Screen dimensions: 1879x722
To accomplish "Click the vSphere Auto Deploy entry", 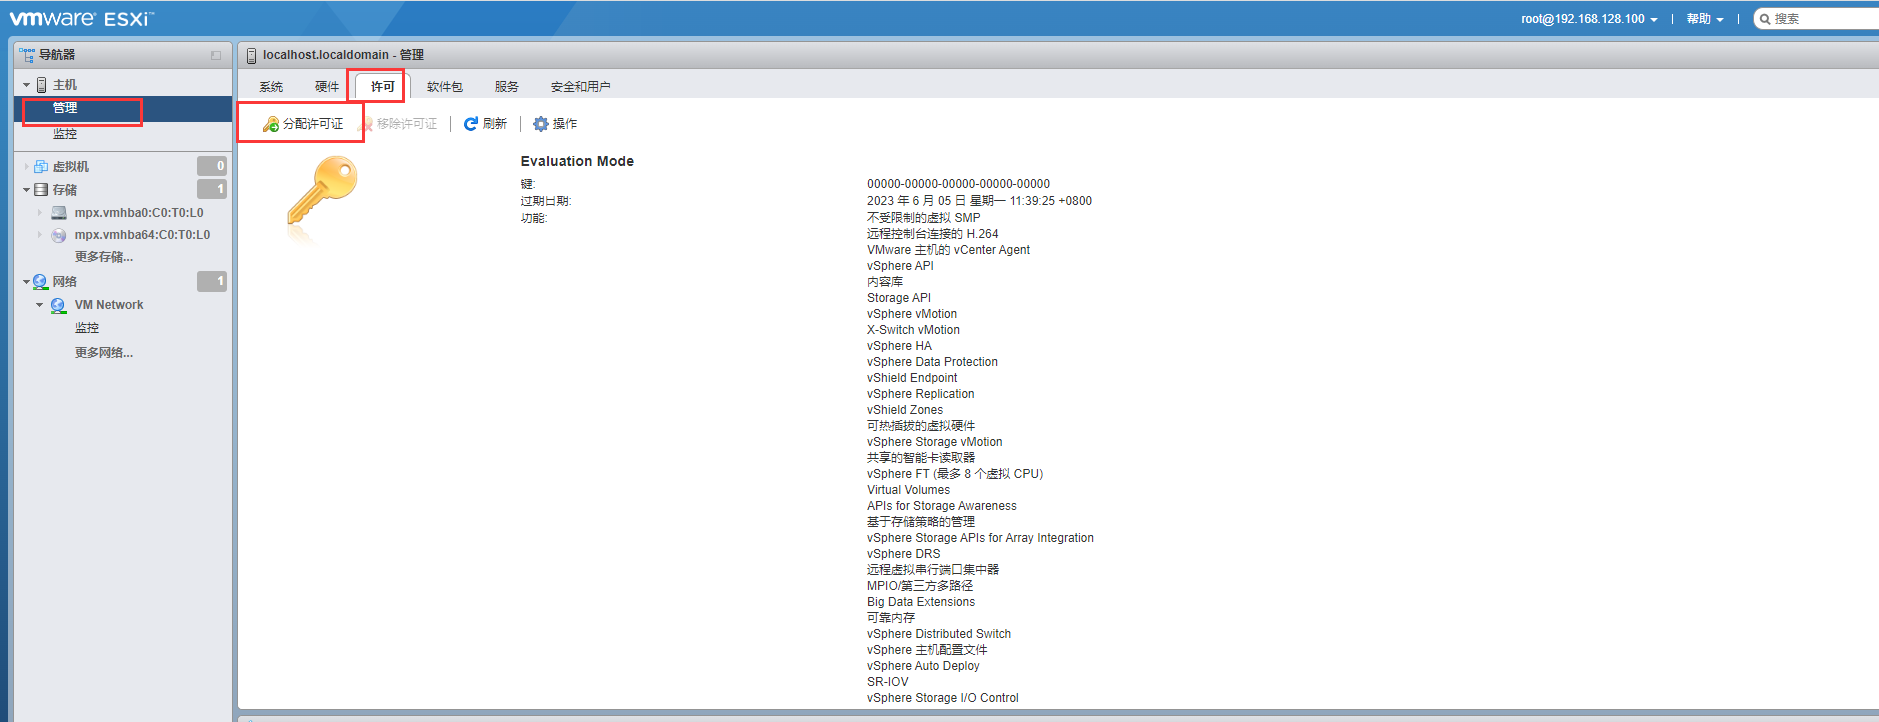I will (923, 666).
